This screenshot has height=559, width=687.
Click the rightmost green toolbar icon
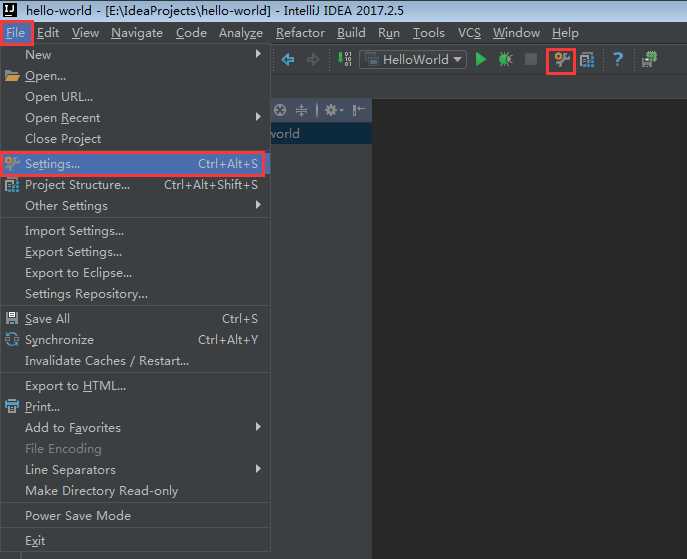tap(649, 60)
